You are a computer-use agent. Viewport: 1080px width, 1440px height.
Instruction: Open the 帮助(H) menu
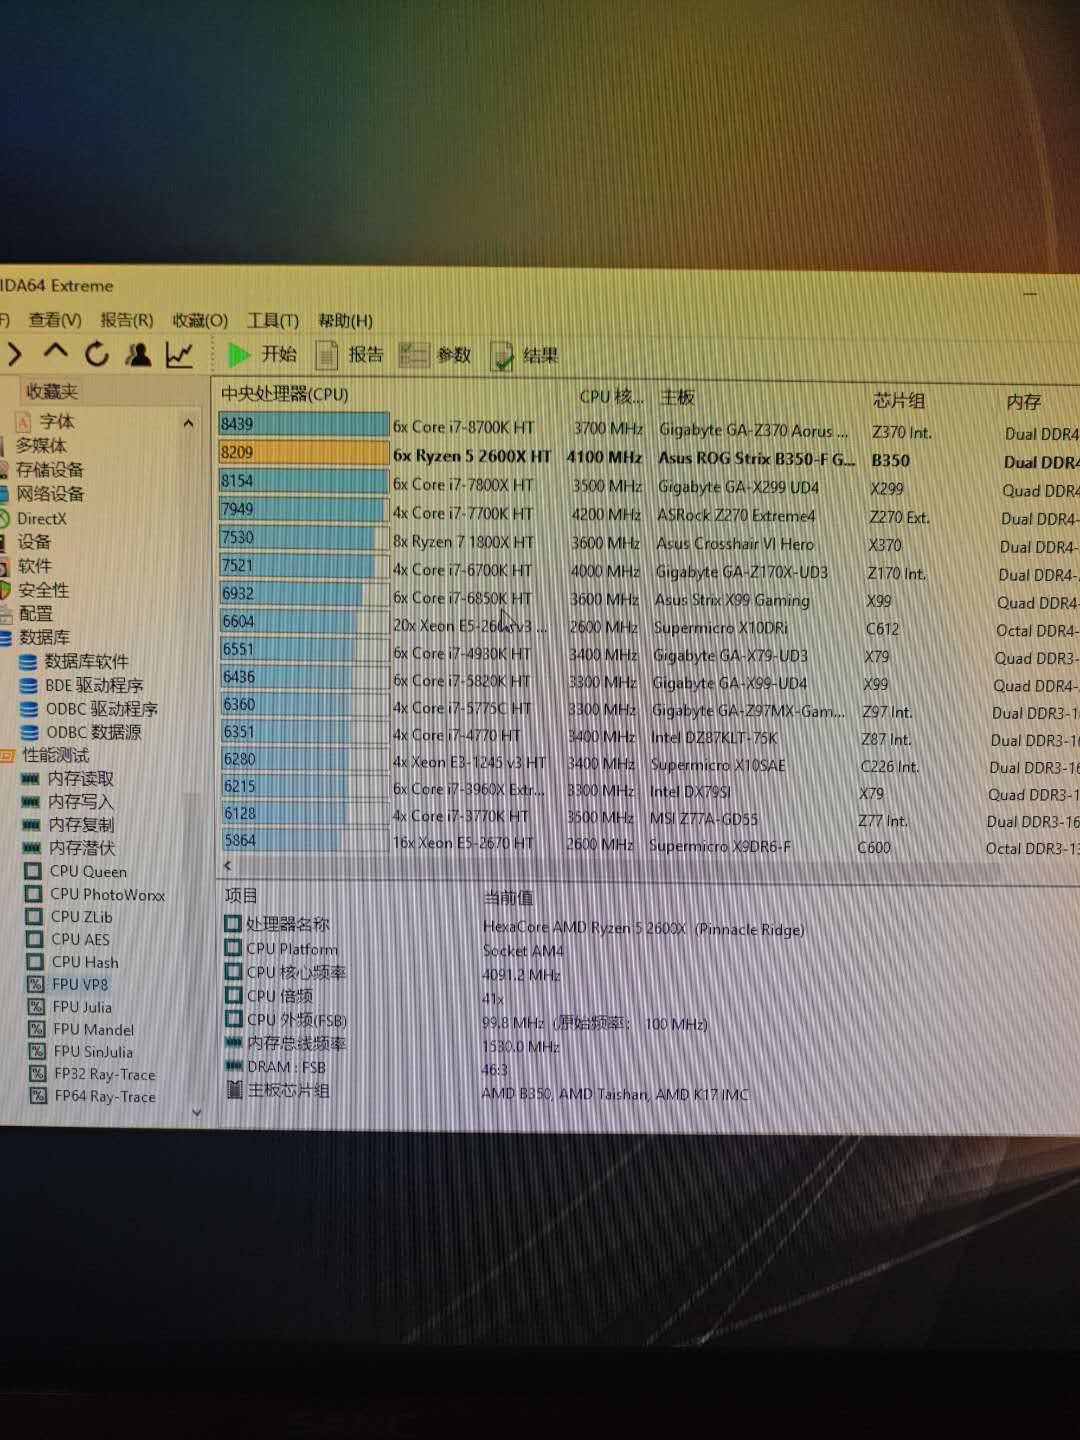coord(345,321)
